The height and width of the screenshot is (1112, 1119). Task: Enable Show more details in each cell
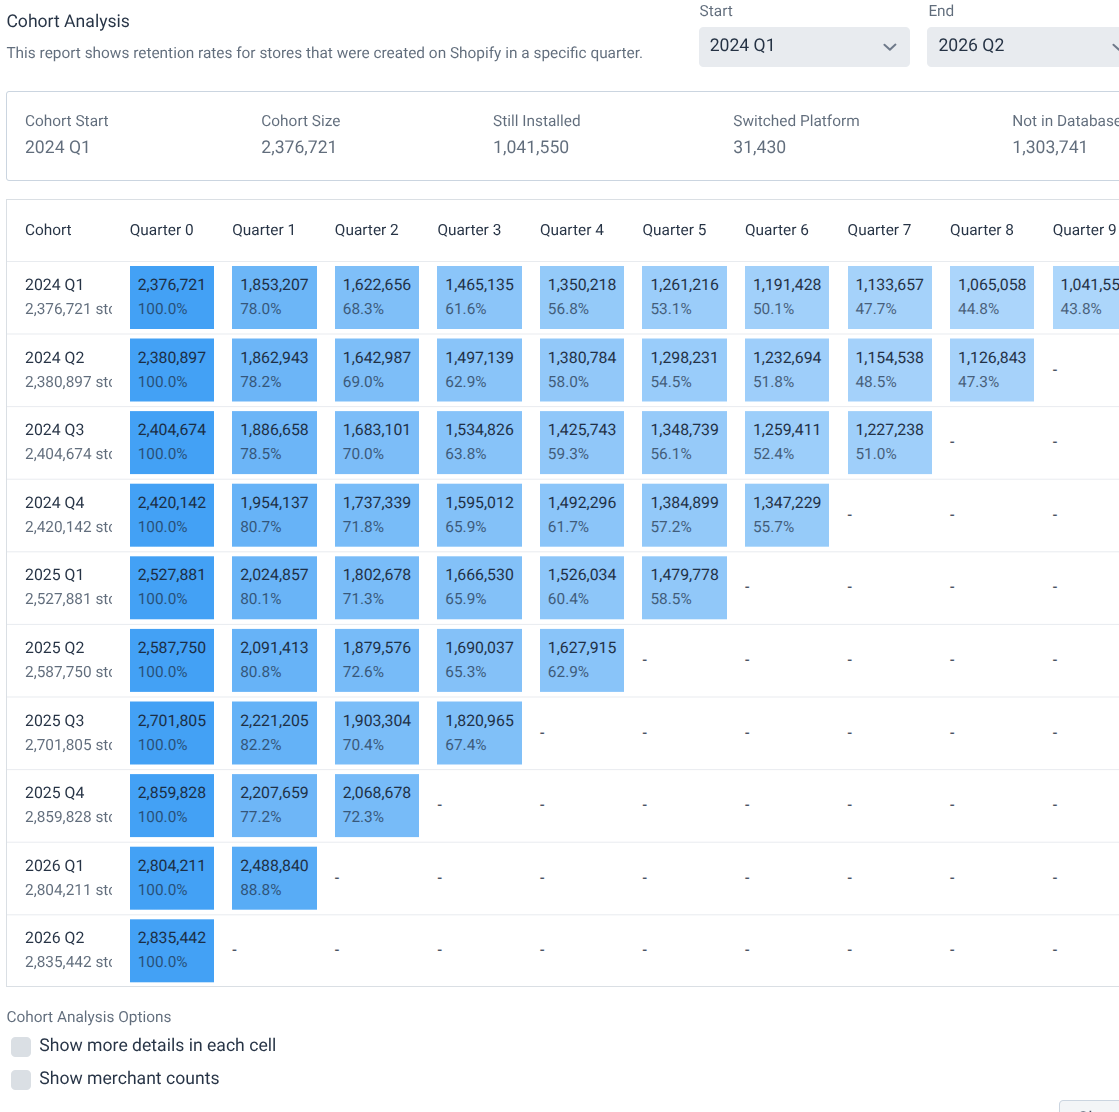21,1046
